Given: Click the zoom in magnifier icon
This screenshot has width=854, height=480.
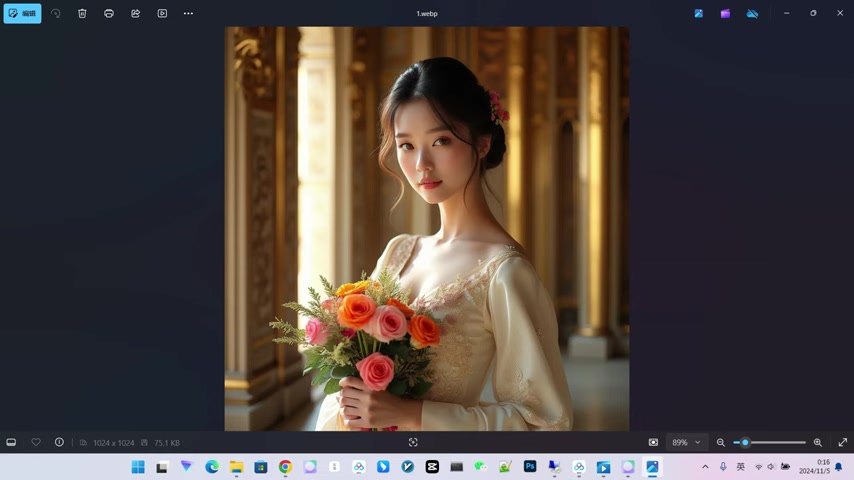Looking at the screenshot, I should 818,442.
